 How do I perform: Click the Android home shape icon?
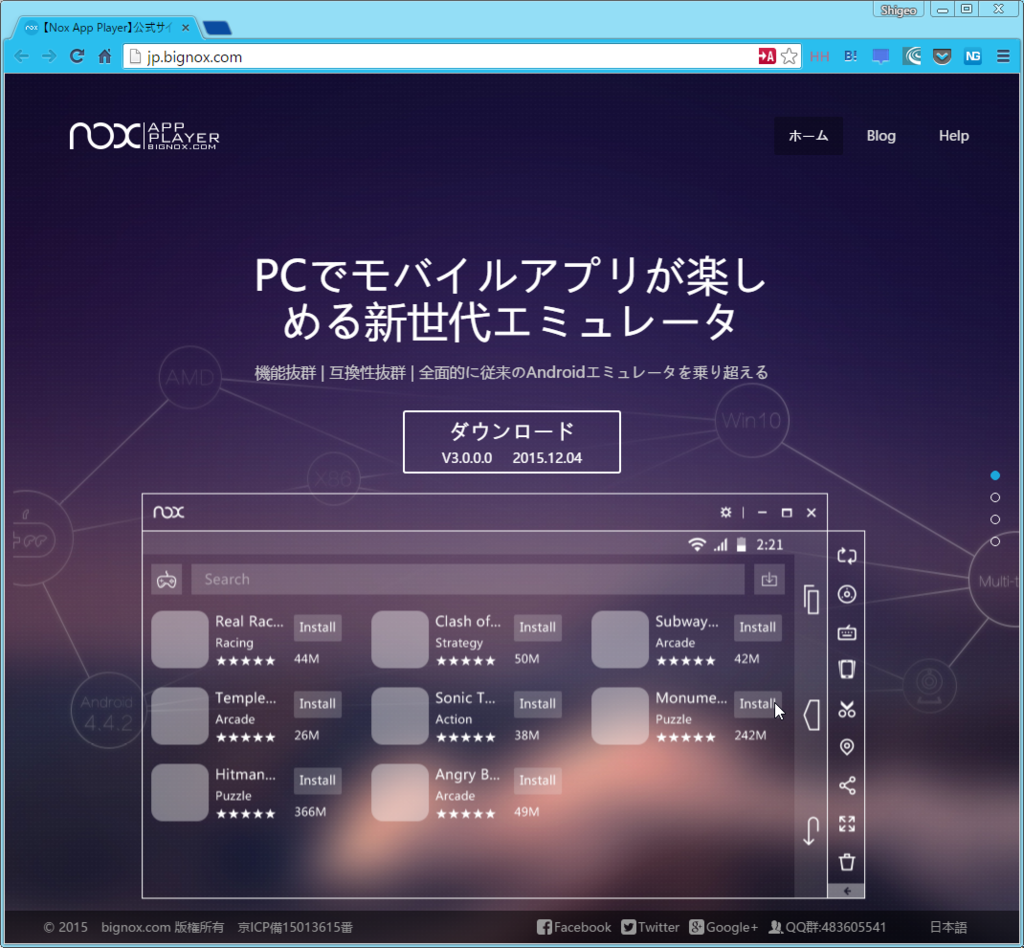tap(812, 716)
